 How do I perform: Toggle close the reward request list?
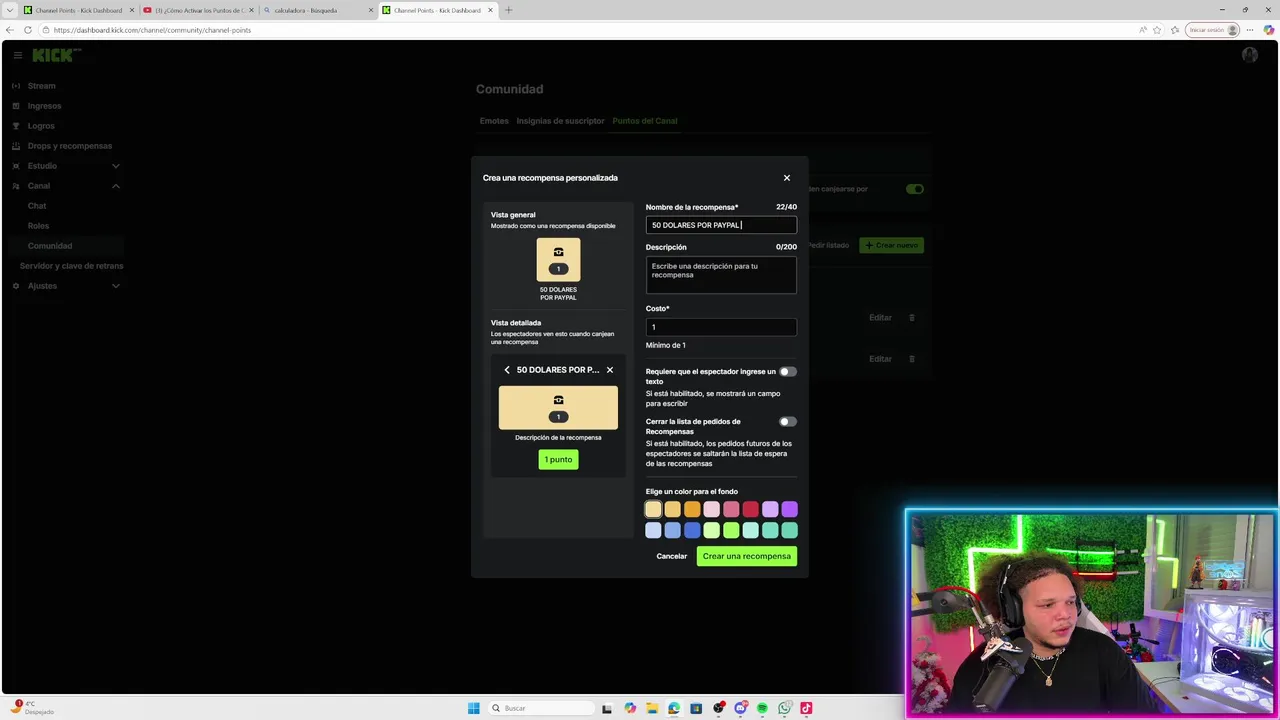coord(788,421)
